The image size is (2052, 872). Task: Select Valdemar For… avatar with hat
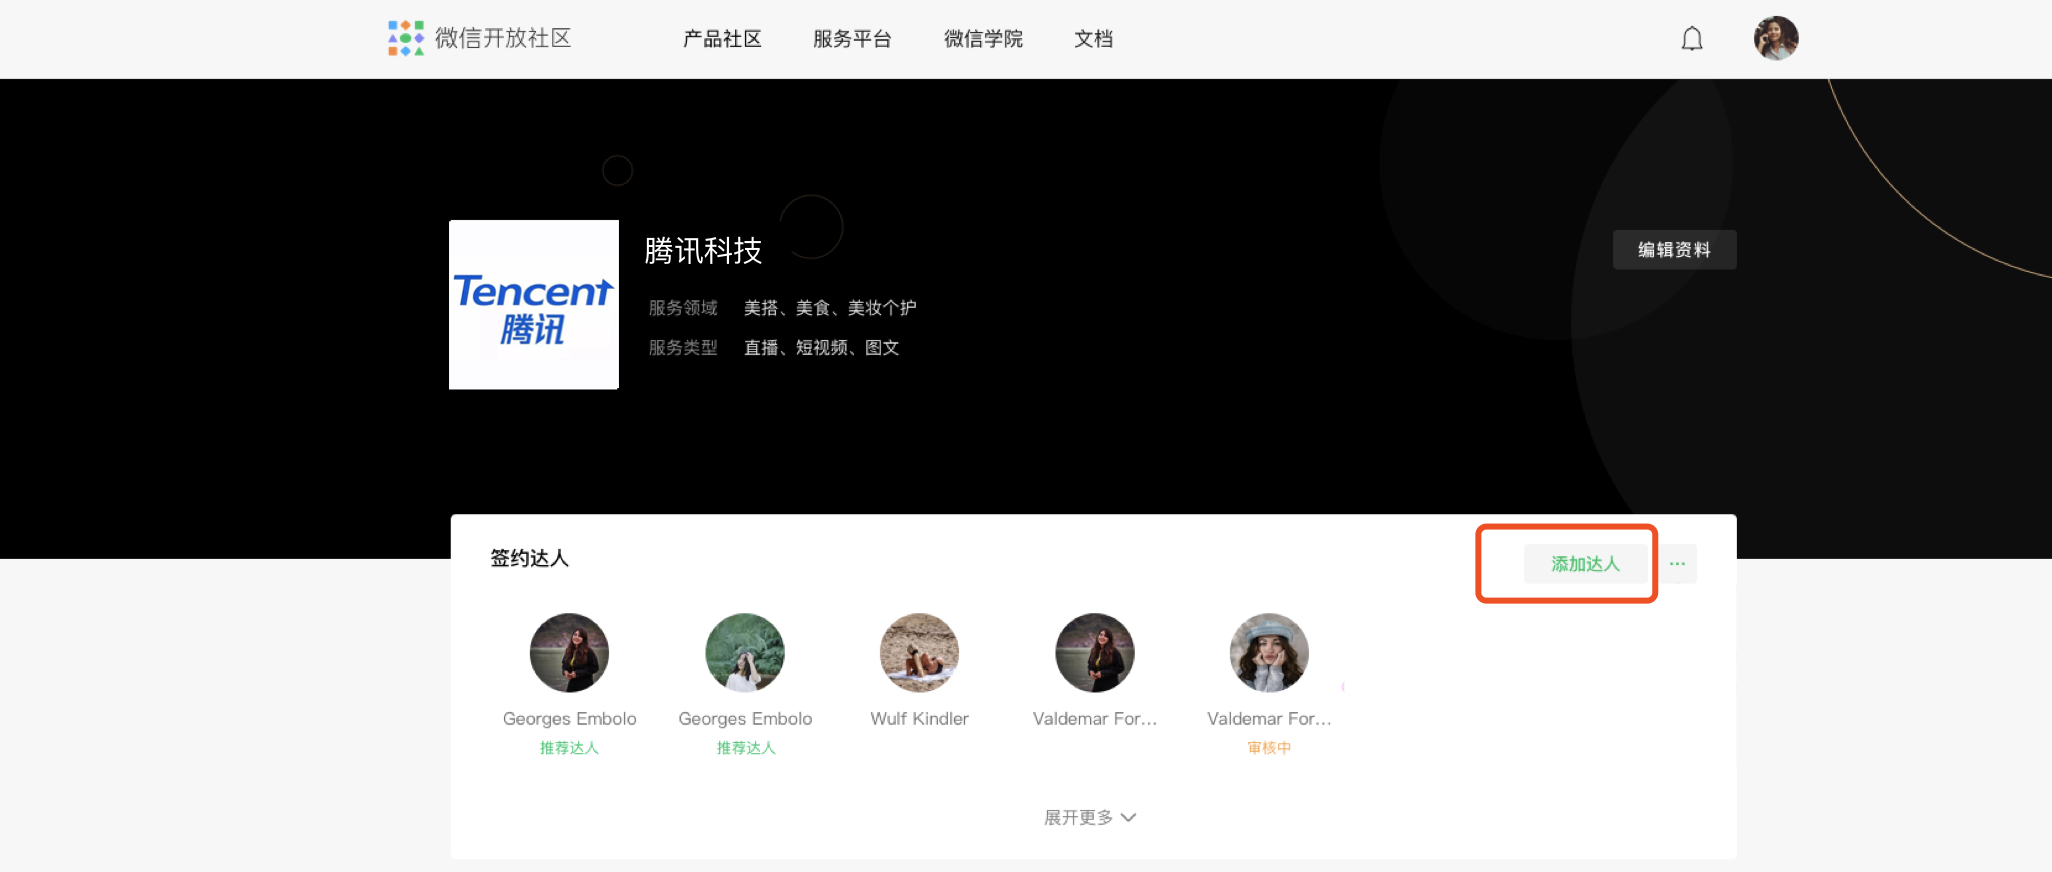pos(1269,653)
